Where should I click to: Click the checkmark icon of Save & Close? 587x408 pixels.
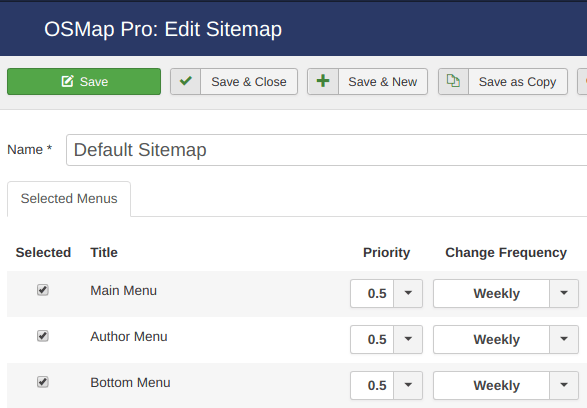pos(186,81)
